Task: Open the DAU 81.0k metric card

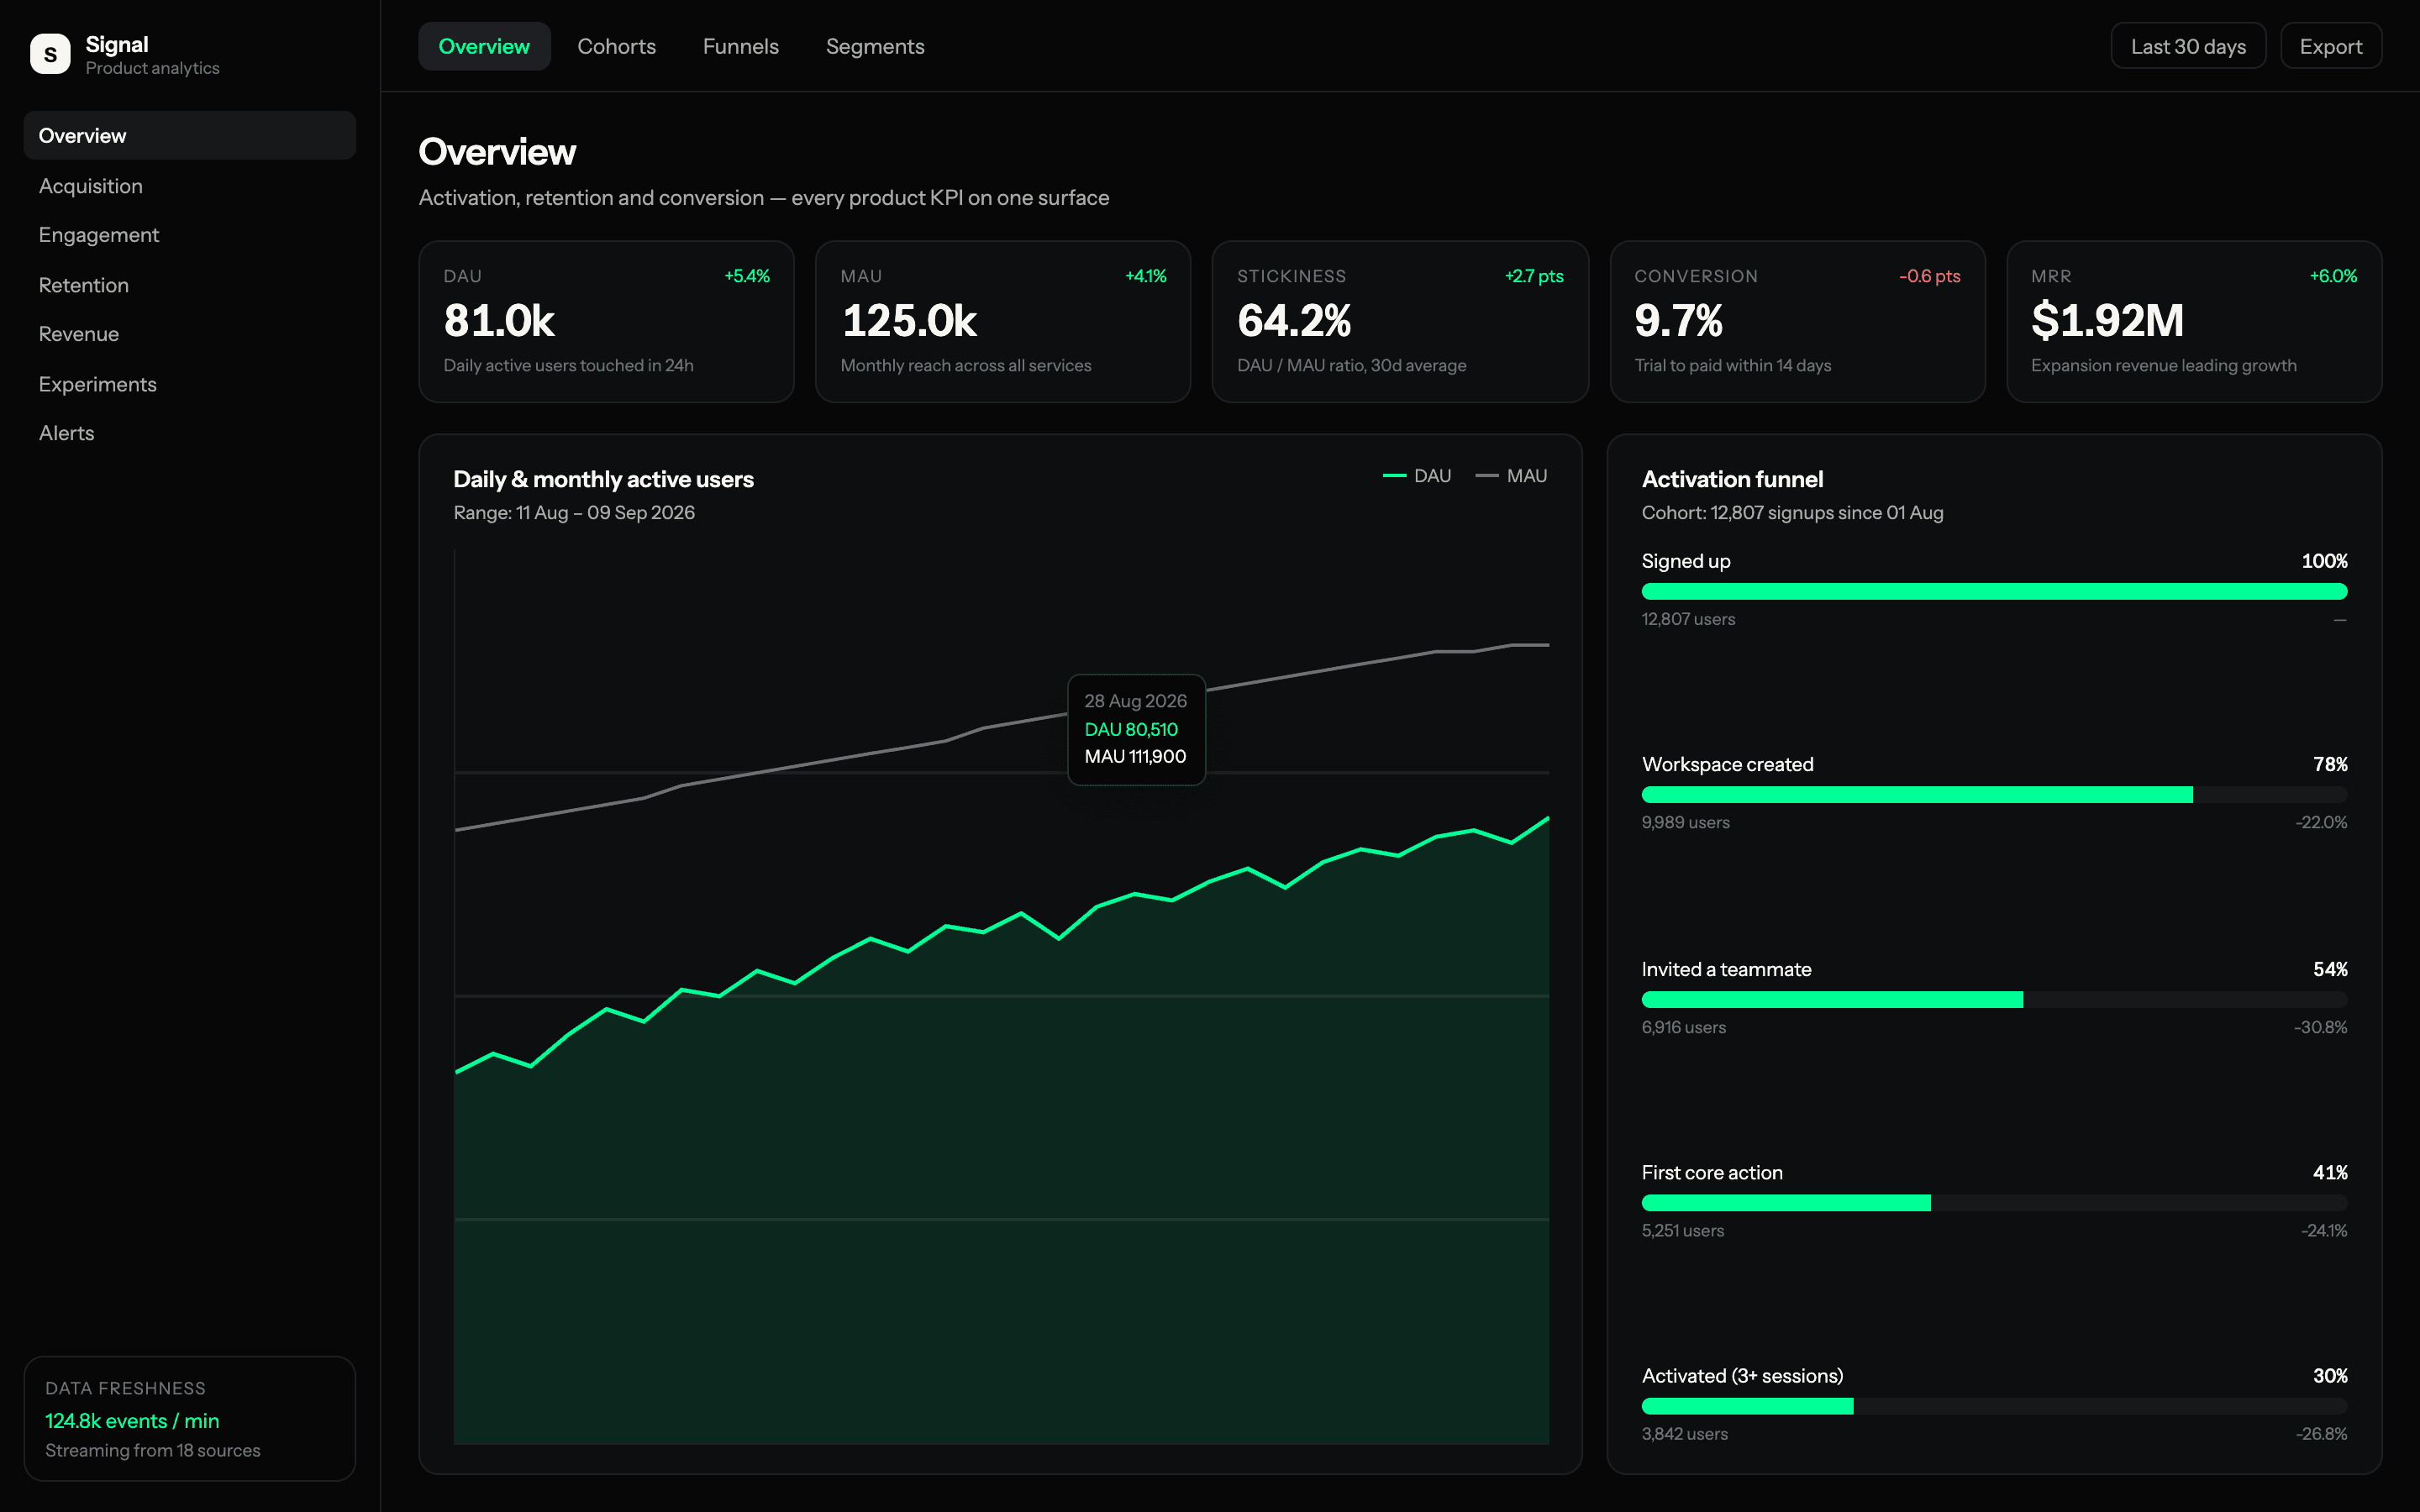Action: pyautogui.click(x=606, y=322)
